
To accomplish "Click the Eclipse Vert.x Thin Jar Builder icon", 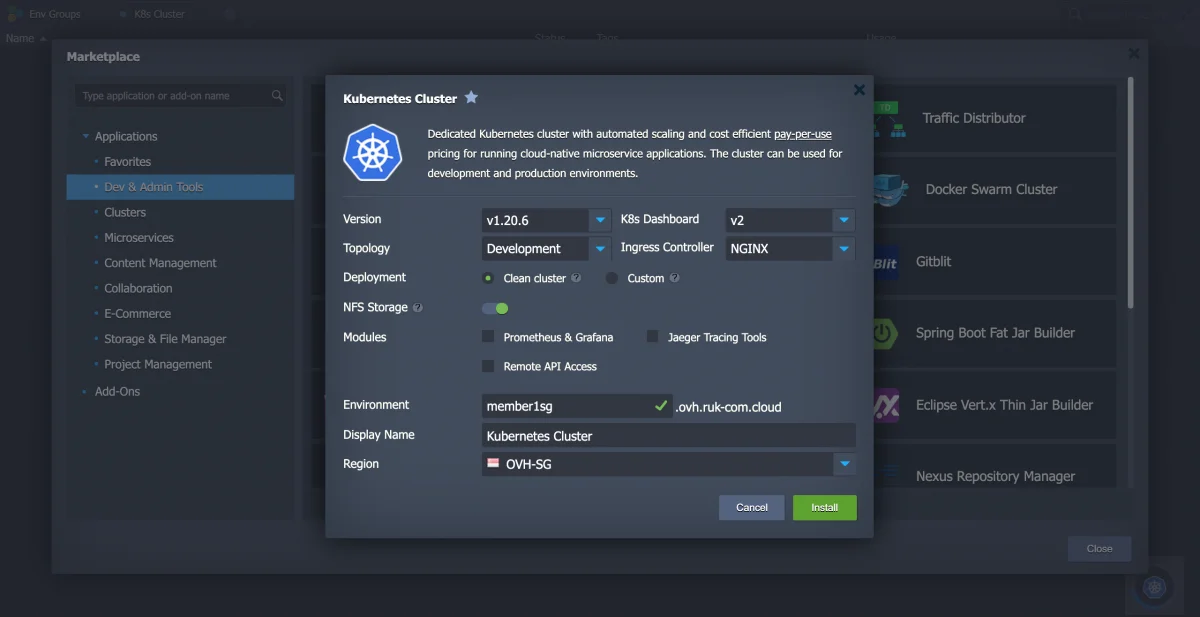I will (886, 405).
